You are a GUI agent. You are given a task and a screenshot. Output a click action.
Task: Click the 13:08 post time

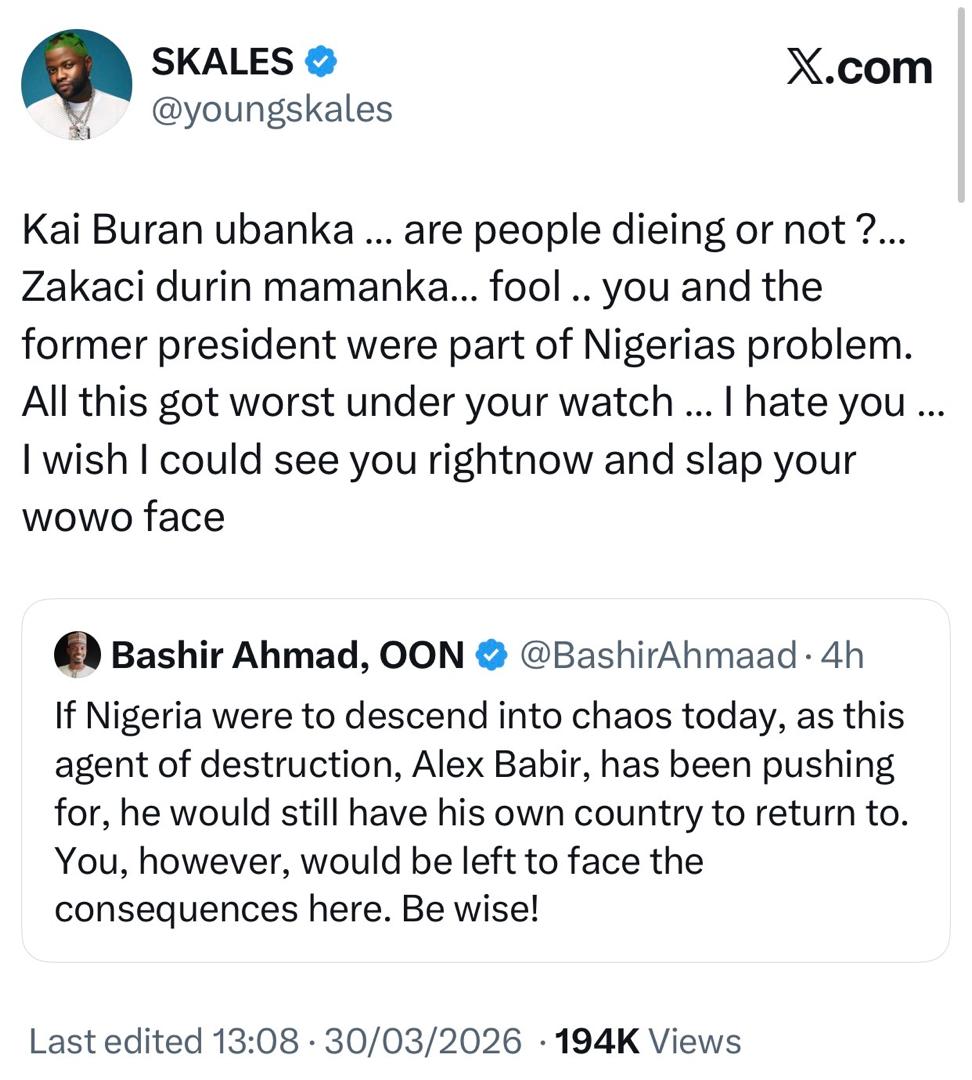point(257,1041)
